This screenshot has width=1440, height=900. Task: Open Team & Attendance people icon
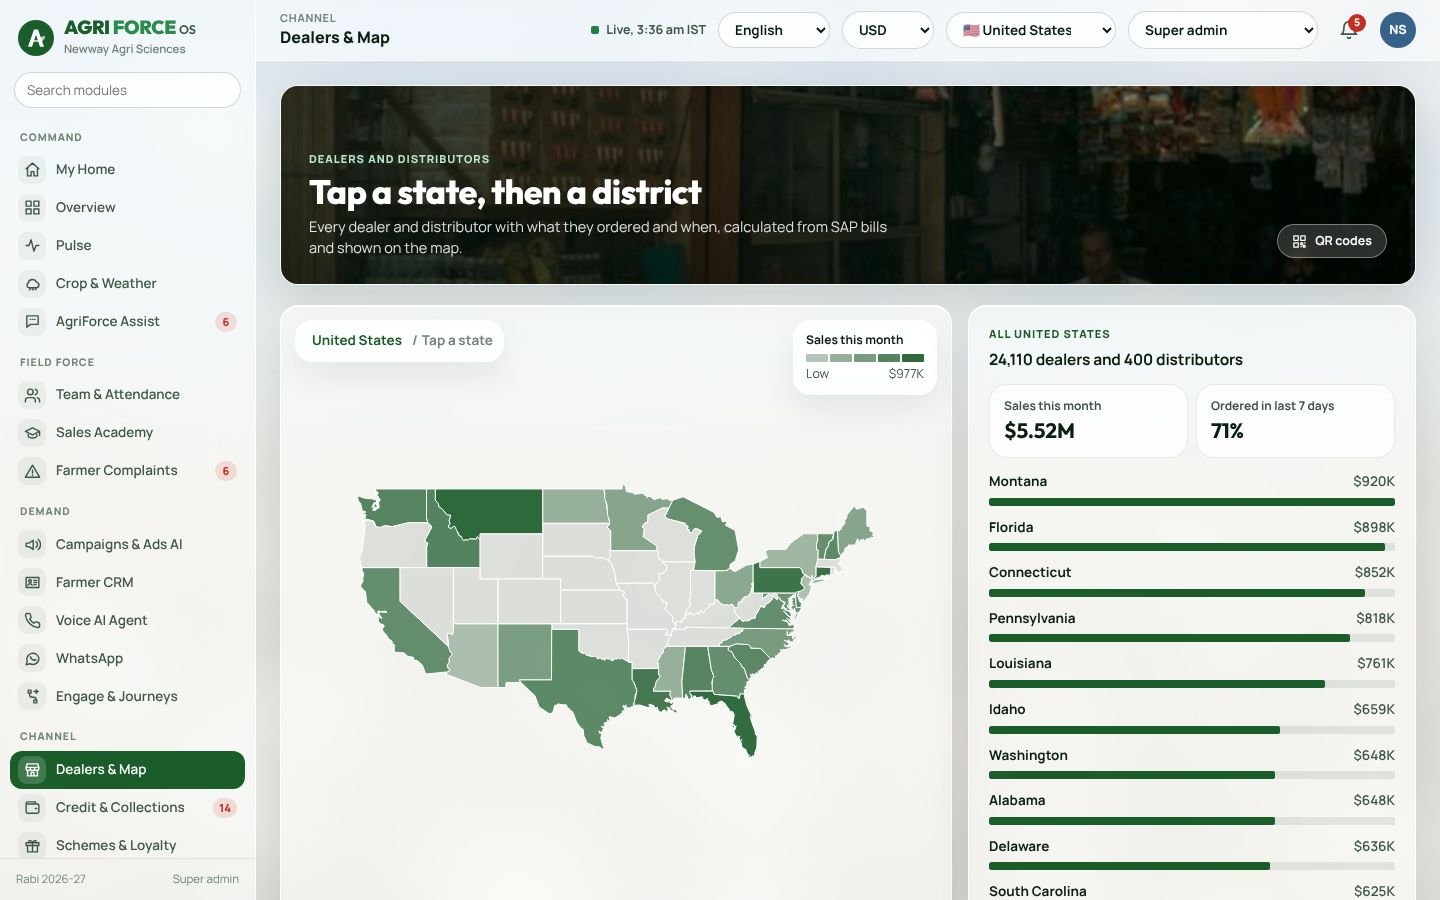point(33,395)
